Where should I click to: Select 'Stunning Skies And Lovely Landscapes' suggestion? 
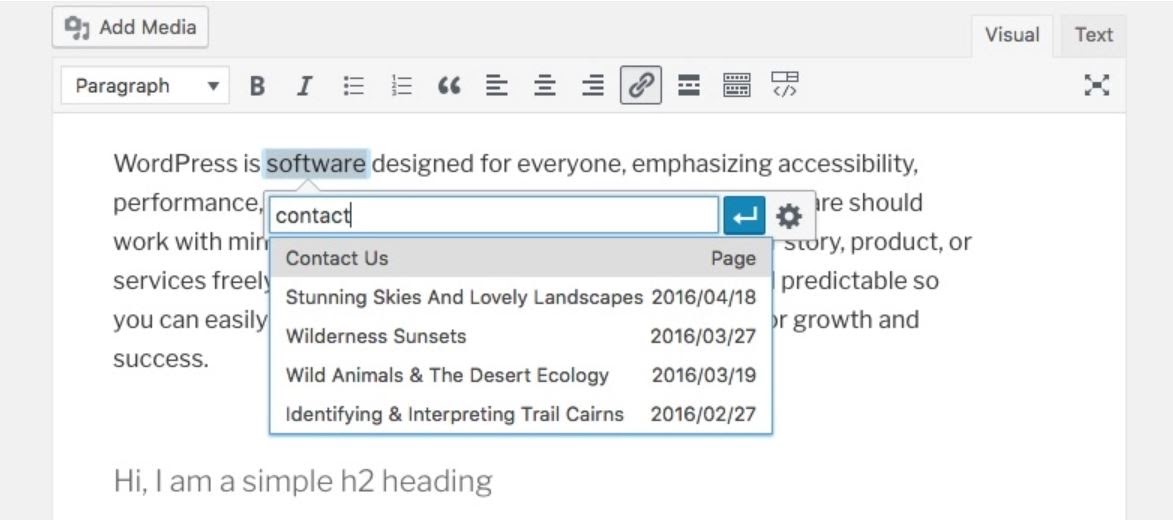(x=521, y=297)
